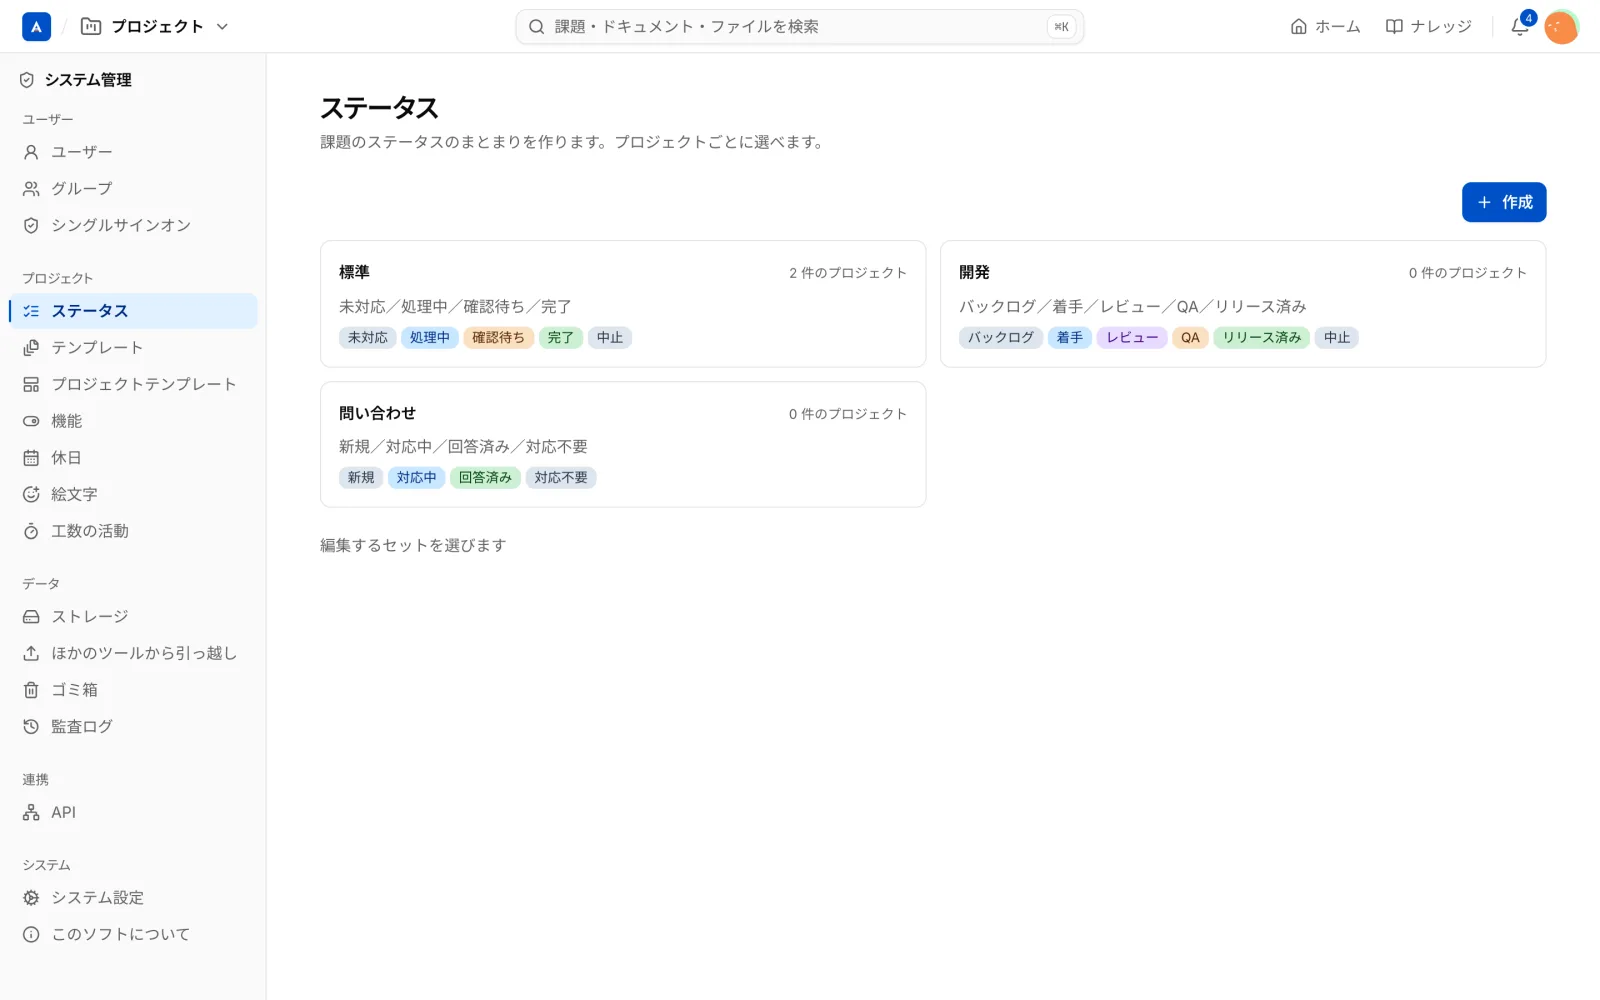The image size is (1600, 1000).
Task: Open ほかのツールから引っ越し page
Action: (133, 653)
